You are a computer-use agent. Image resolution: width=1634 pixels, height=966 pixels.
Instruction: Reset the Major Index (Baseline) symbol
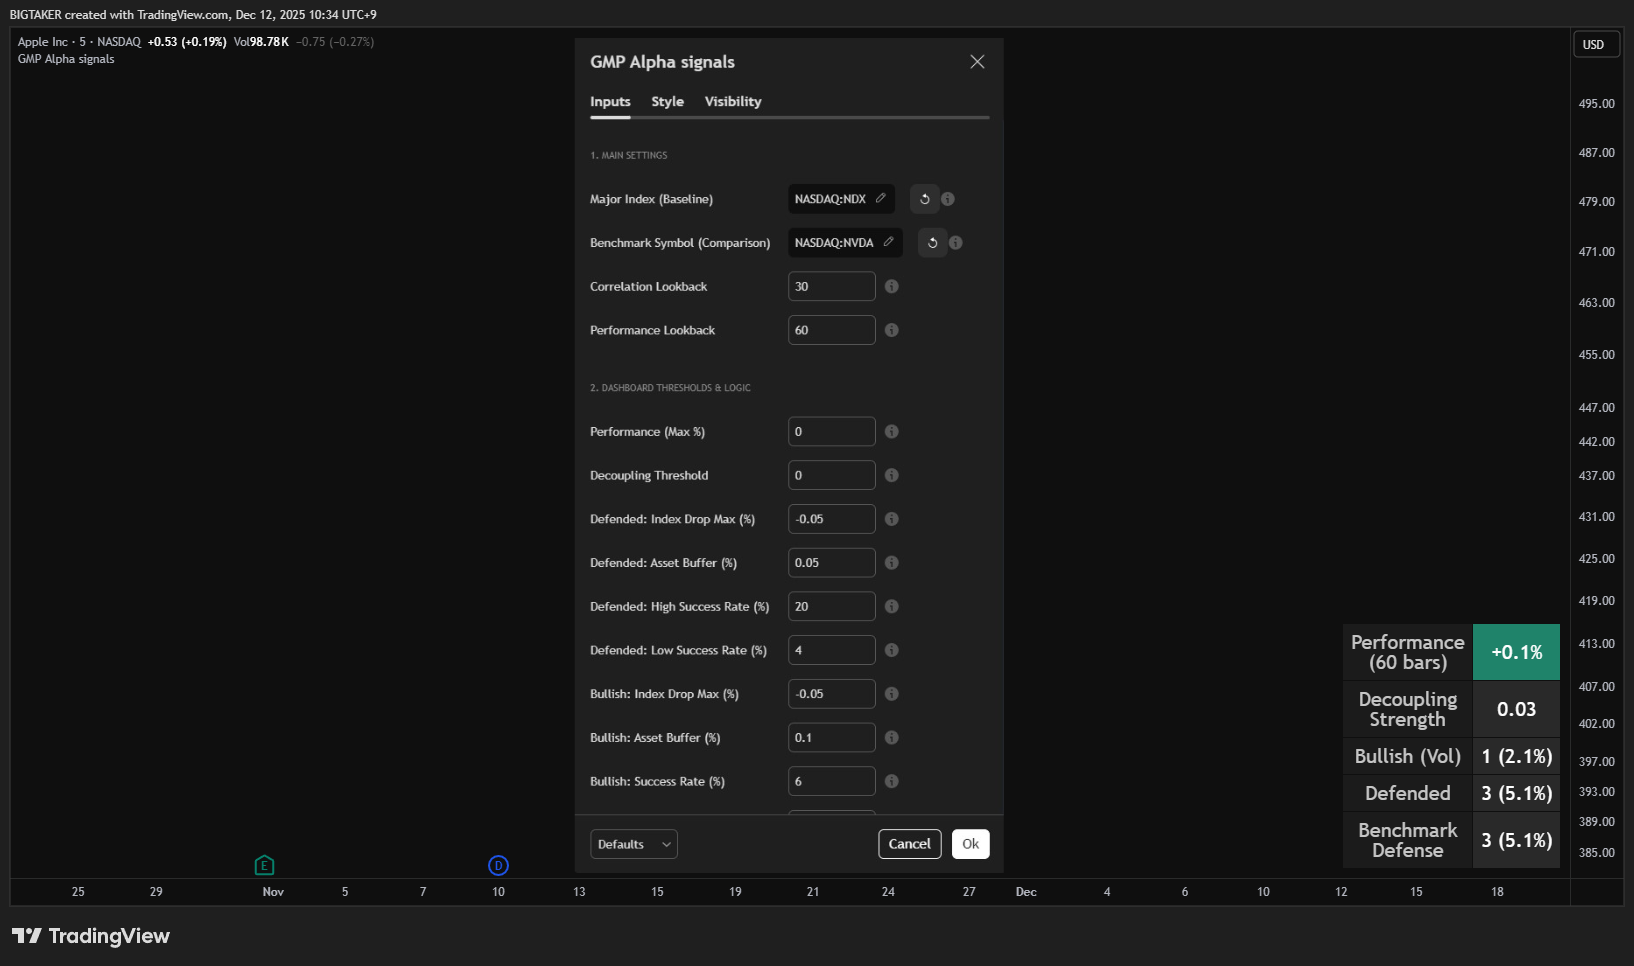(925, 199)
